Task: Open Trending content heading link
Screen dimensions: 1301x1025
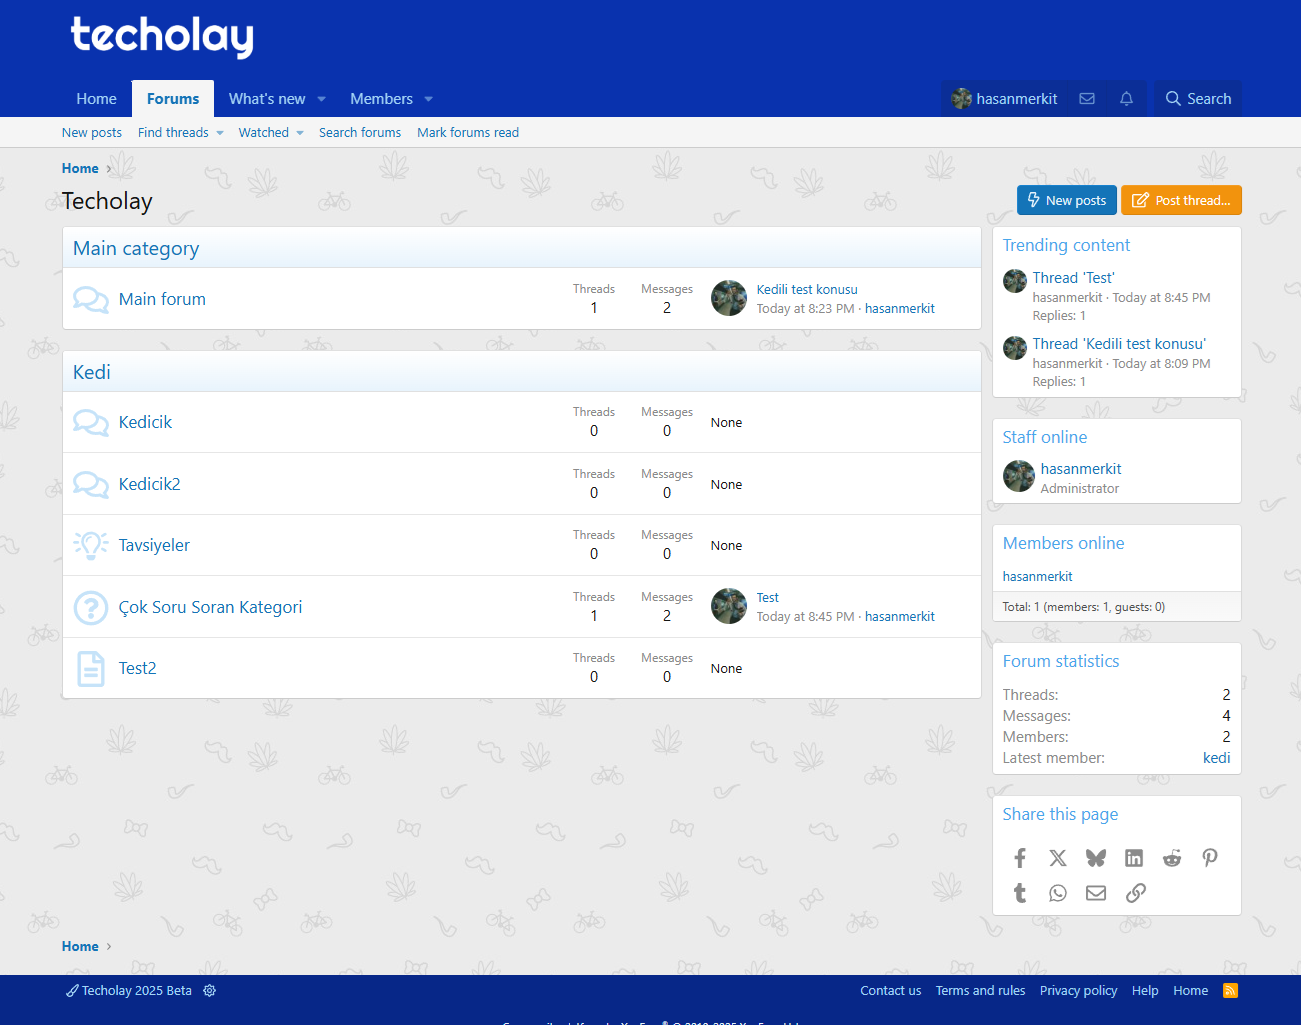Action: click(1066, 245)
